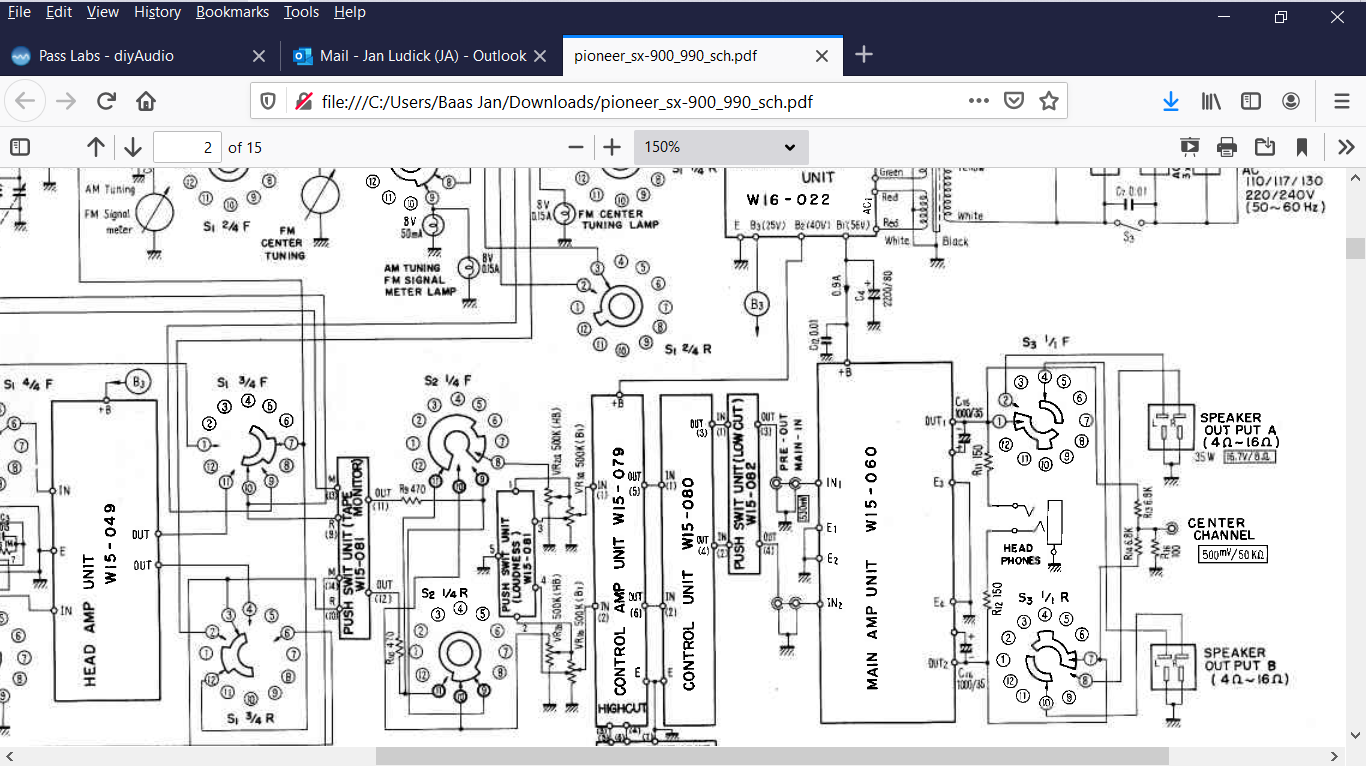
Task: Close the pioneer_sx-900_990_sch.pdf tab
Action: (822, 56)
